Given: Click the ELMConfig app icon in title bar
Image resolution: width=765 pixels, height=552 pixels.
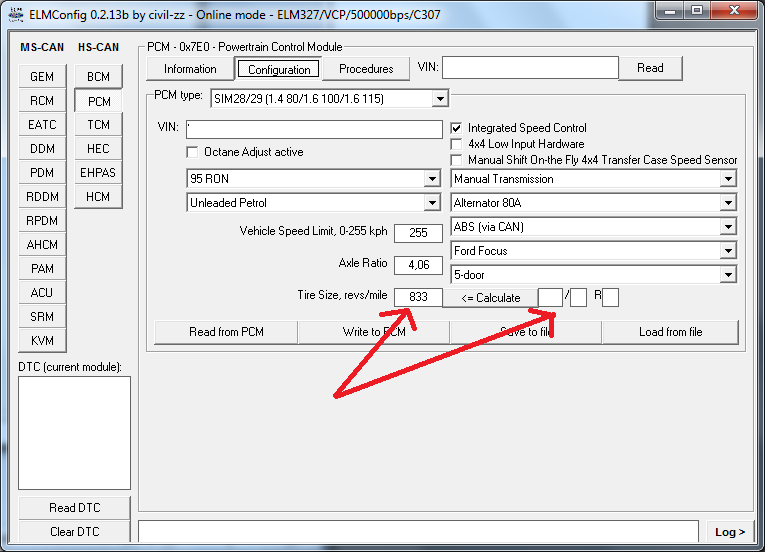Looking at the screenshot, I should click(x=12, y=14).
